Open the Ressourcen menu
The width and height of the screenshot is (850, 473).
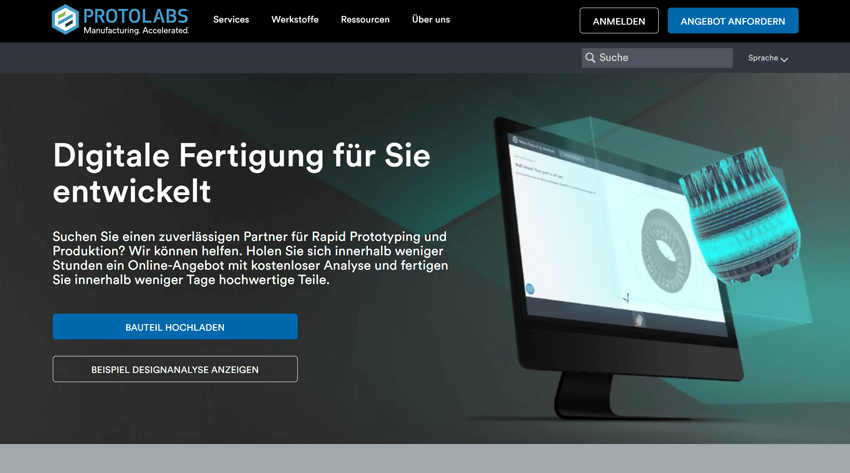(365, 20)
